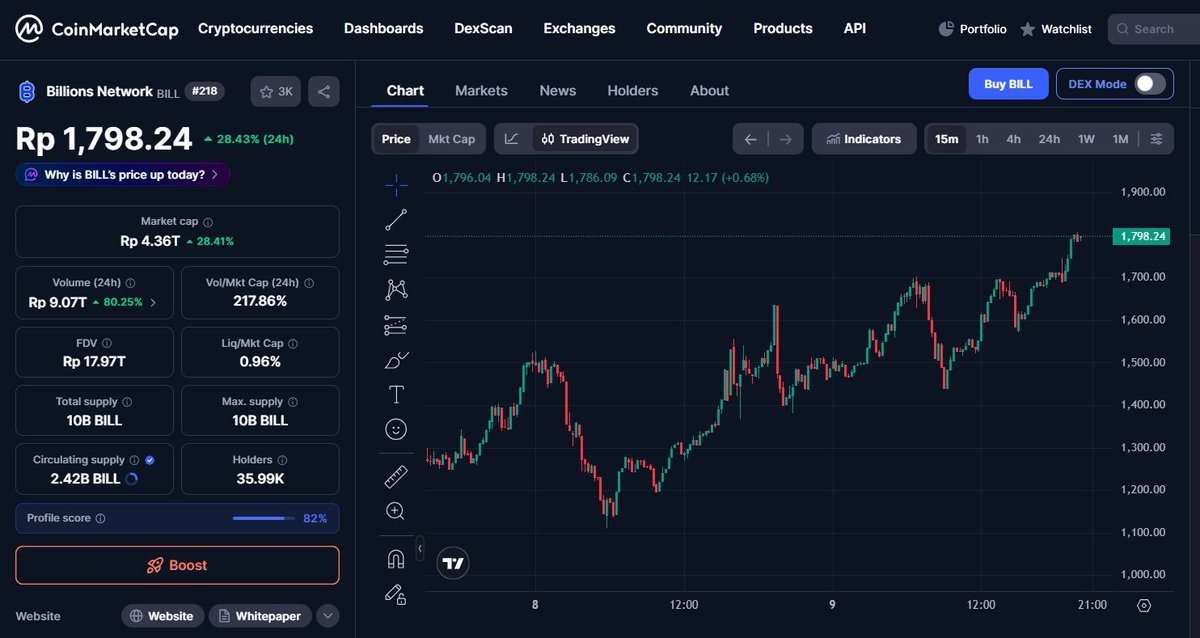Open the Exchanges menu
The height and width of the screenshot is (638, 1200).
point(579,29)
